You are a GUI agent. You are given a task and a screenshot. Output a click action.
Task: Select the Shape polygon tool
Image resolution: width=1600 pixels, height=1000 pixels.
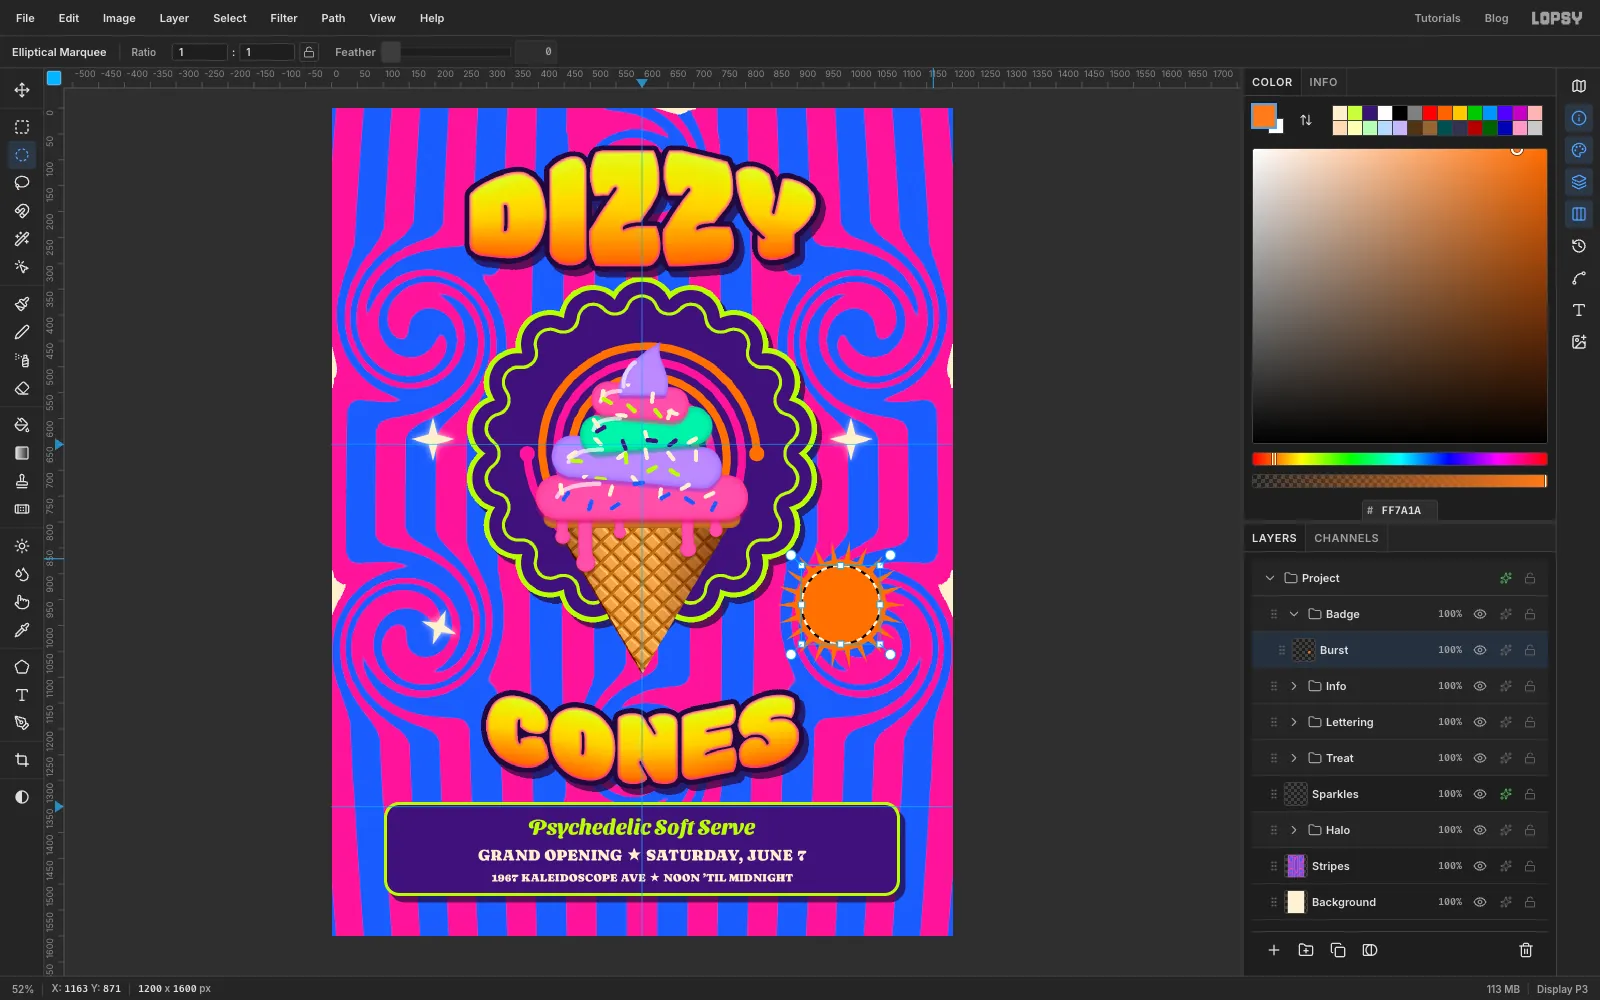tap(22, 667)
